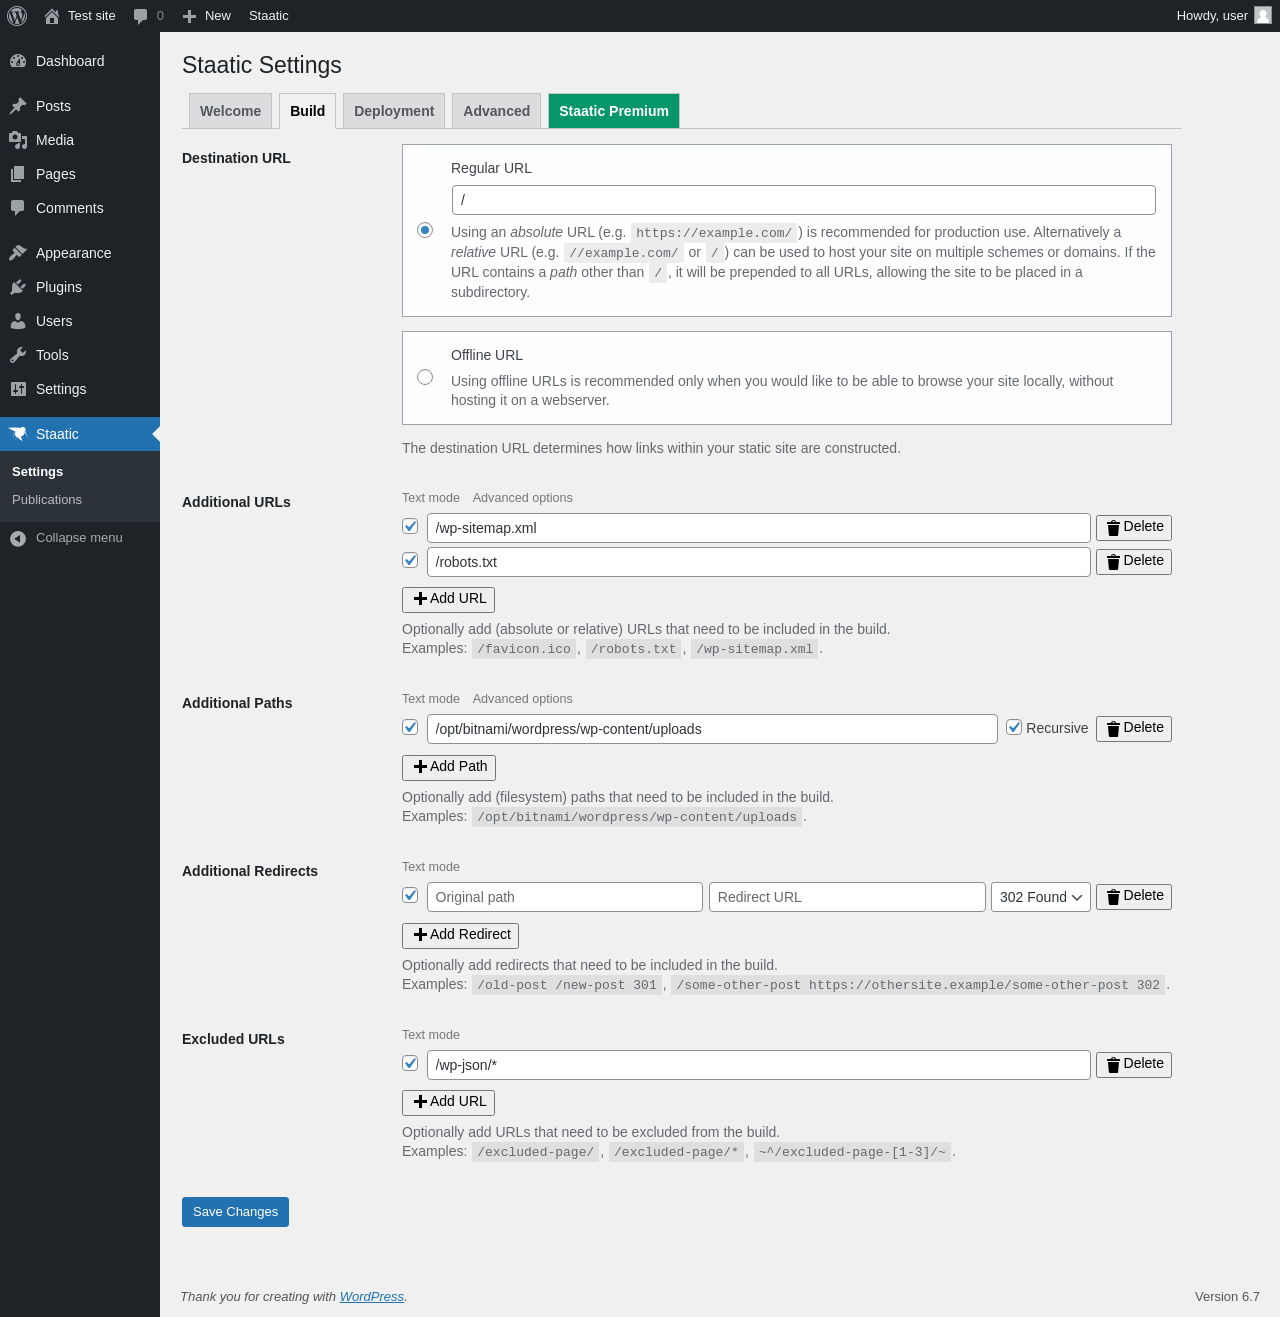Click the Appearance brush icon
Screen dimensions: 1280x1317
(18, 253)
